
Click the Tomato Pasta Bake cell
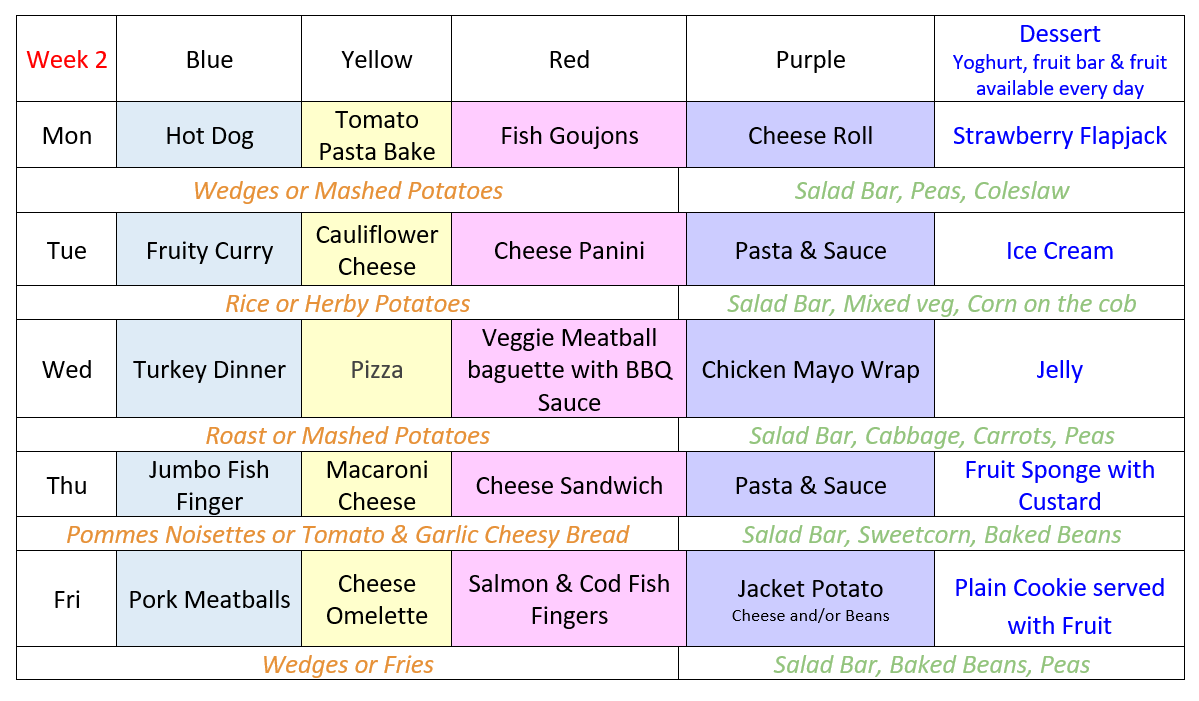(376, 135)
